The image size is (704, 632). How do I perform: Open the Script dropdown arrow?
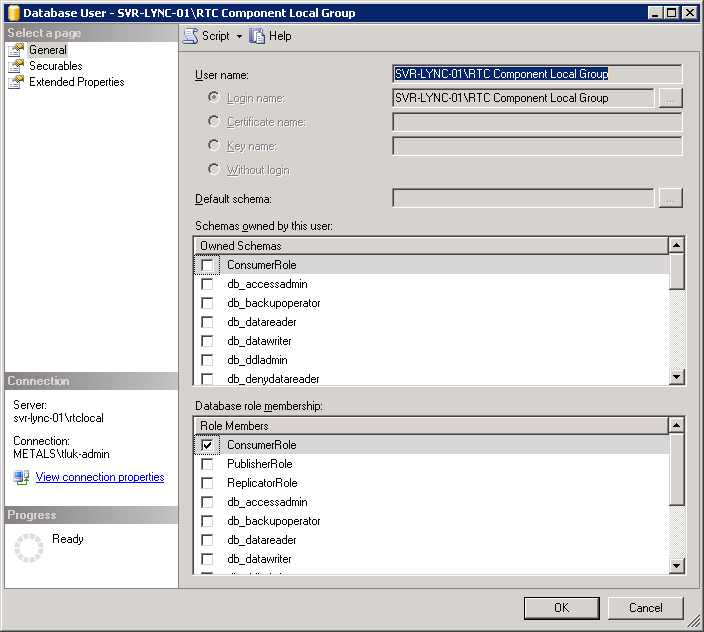coord(239,36)
